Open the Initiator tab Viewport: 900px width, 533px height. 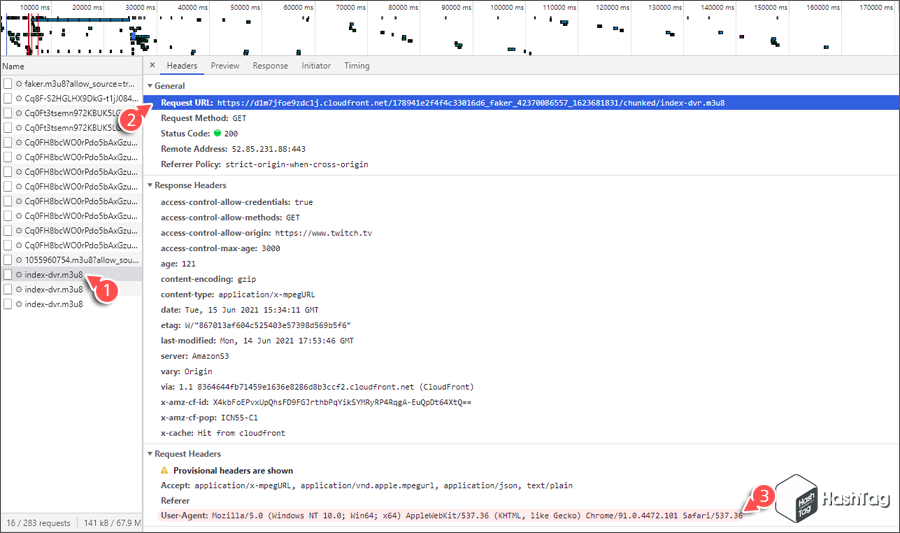(316, 65)
